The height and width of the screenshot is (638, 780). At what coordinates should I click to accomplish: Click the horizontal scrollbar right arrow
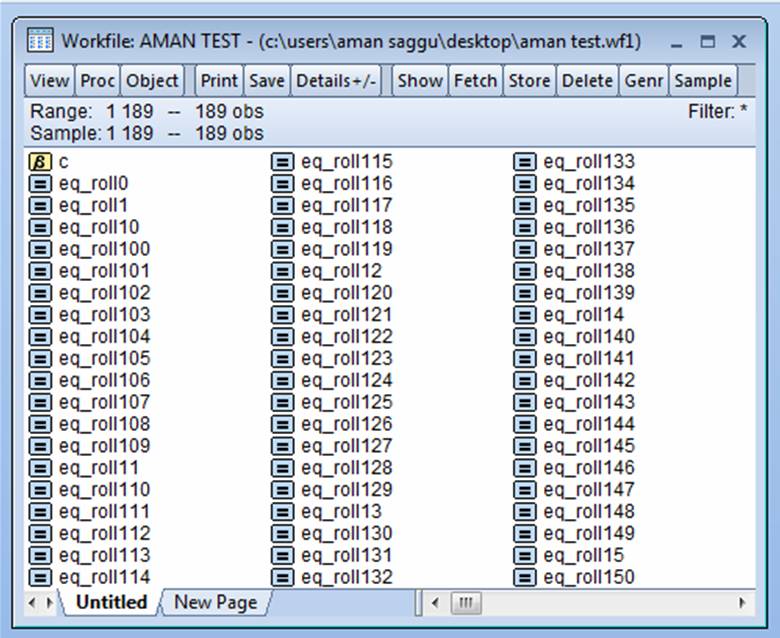(742, 603)
